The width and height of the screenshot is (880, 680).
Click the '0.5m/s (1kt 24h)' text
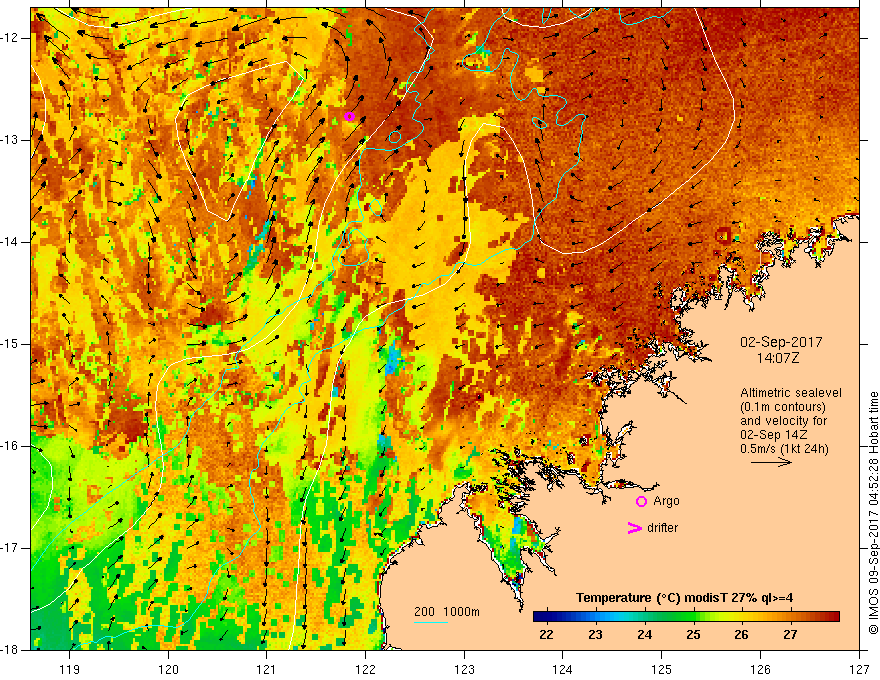[x=784, y=449]
